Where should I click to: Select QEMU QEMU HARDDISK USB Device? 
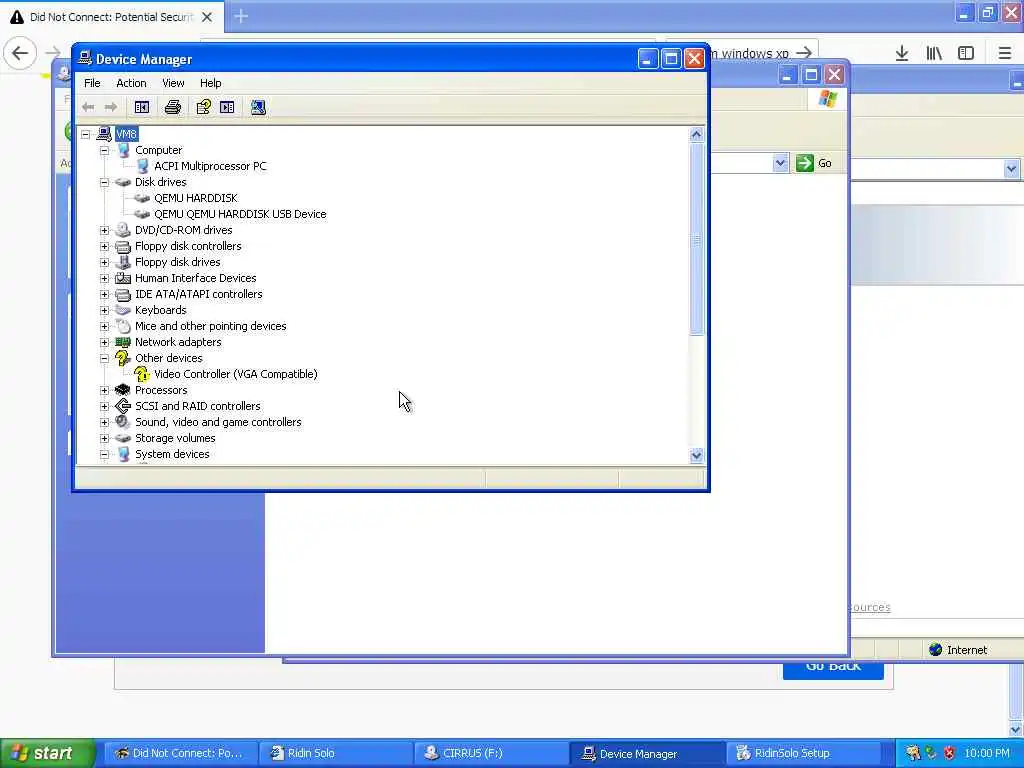tap(240, 214)
